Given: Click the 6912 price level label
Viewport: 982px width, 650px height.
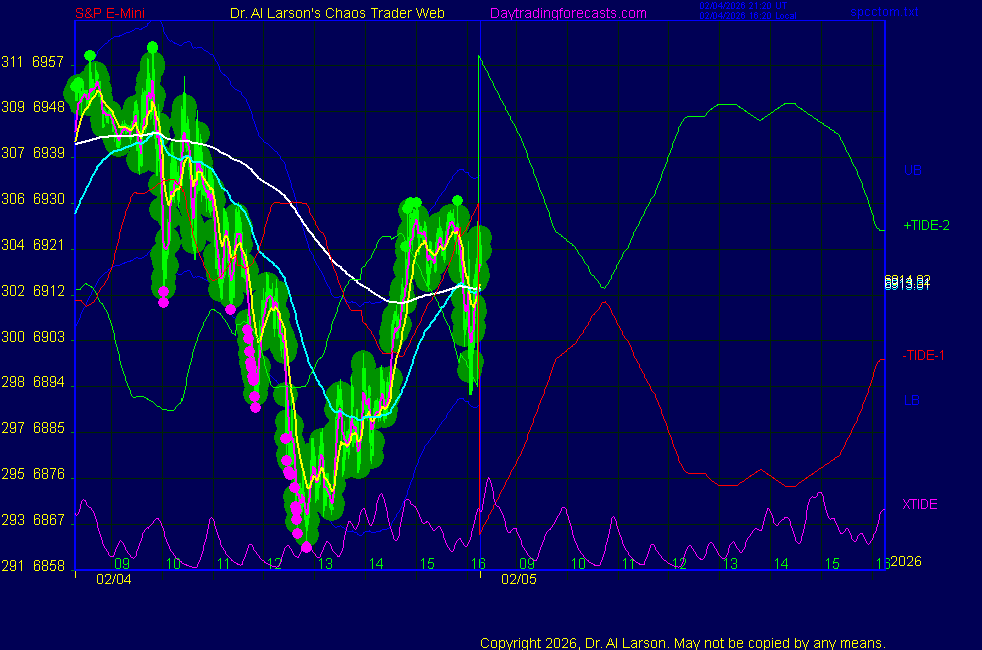Looking at the screenshot, I should coord(49,292).
